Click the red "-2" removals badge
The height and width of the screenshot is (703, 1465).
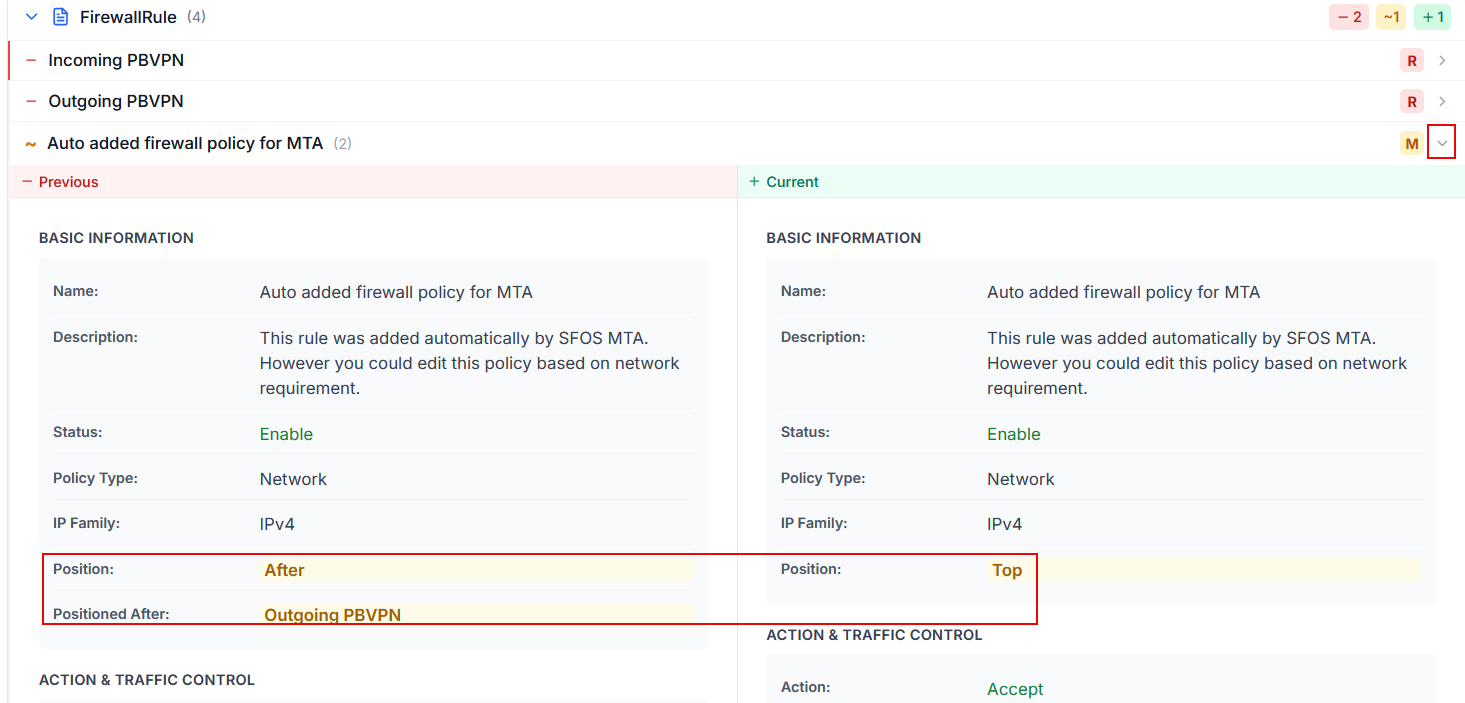pos(1348,16)
